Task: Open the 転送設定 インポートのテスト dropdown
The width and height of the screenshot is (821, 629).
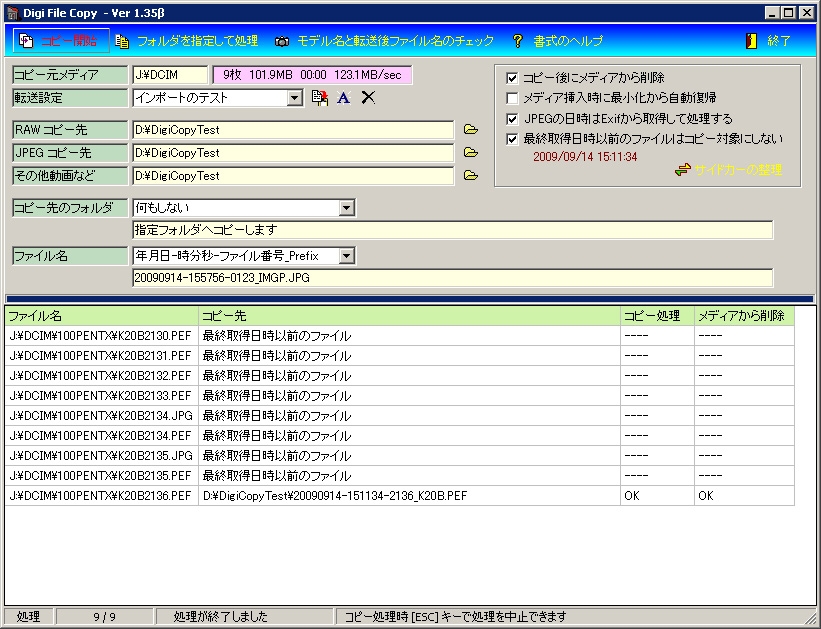Action: (x=295, y=98)
